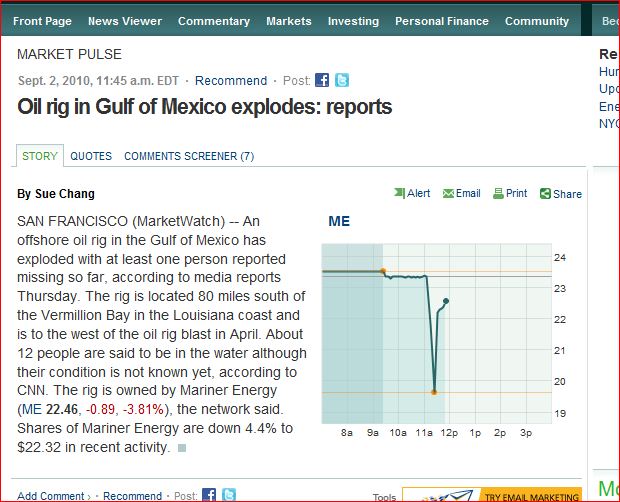
Task: Click the bottom Recommend link
Action: pyautogui.click(x=132, y=496)
